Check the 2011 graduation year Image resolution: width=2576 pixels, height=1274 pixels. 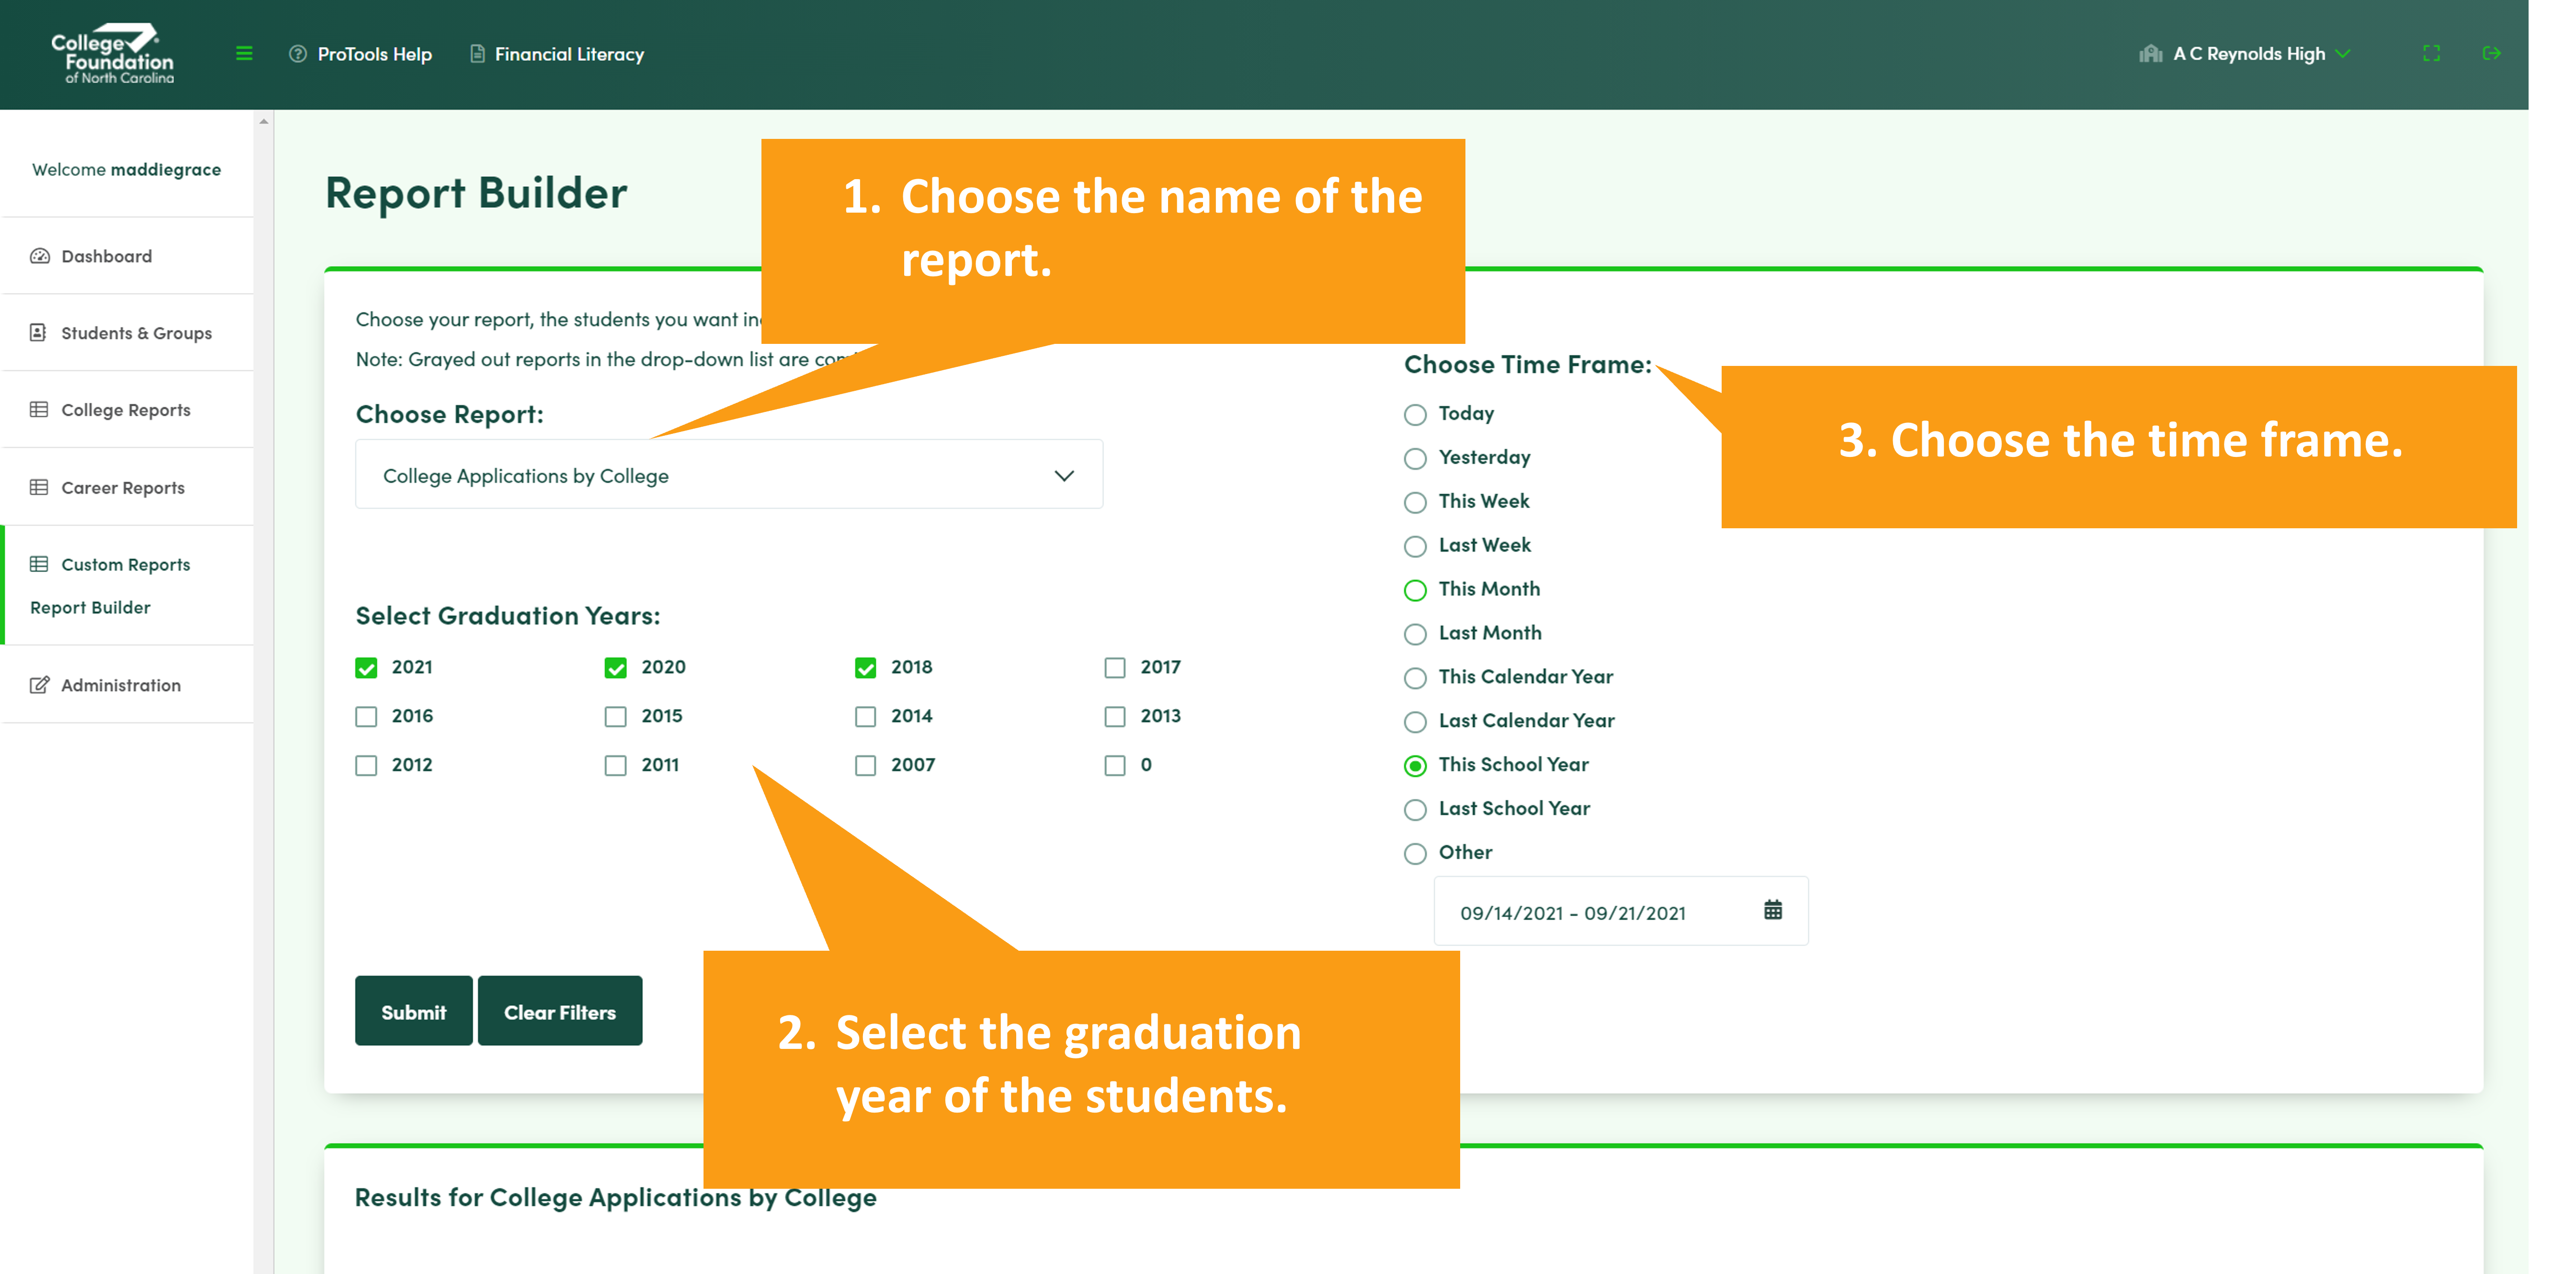(616, 766)
